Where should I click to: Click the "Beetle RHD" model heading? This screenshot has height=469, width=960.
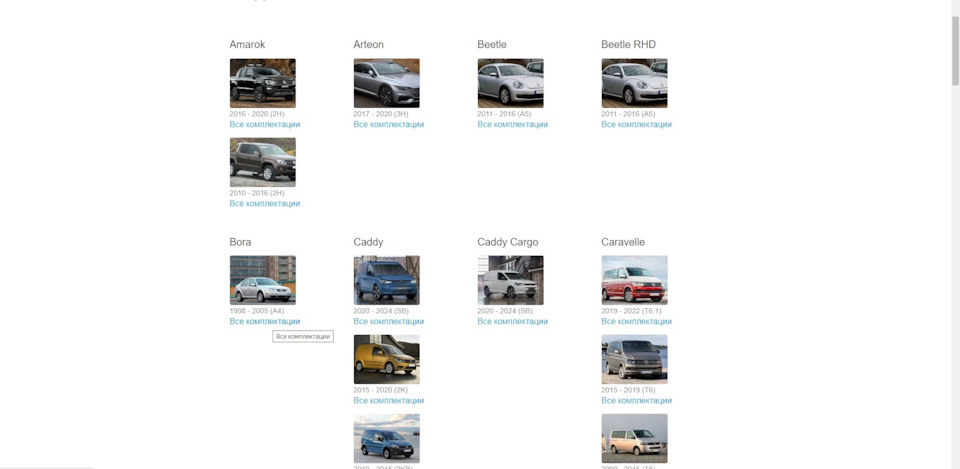(x=629, y=45)
